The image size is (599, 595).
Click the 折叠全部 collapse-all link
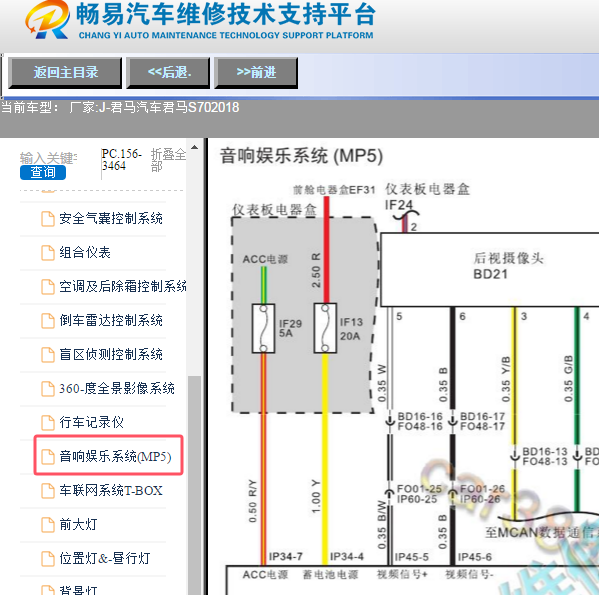point(168,160)
